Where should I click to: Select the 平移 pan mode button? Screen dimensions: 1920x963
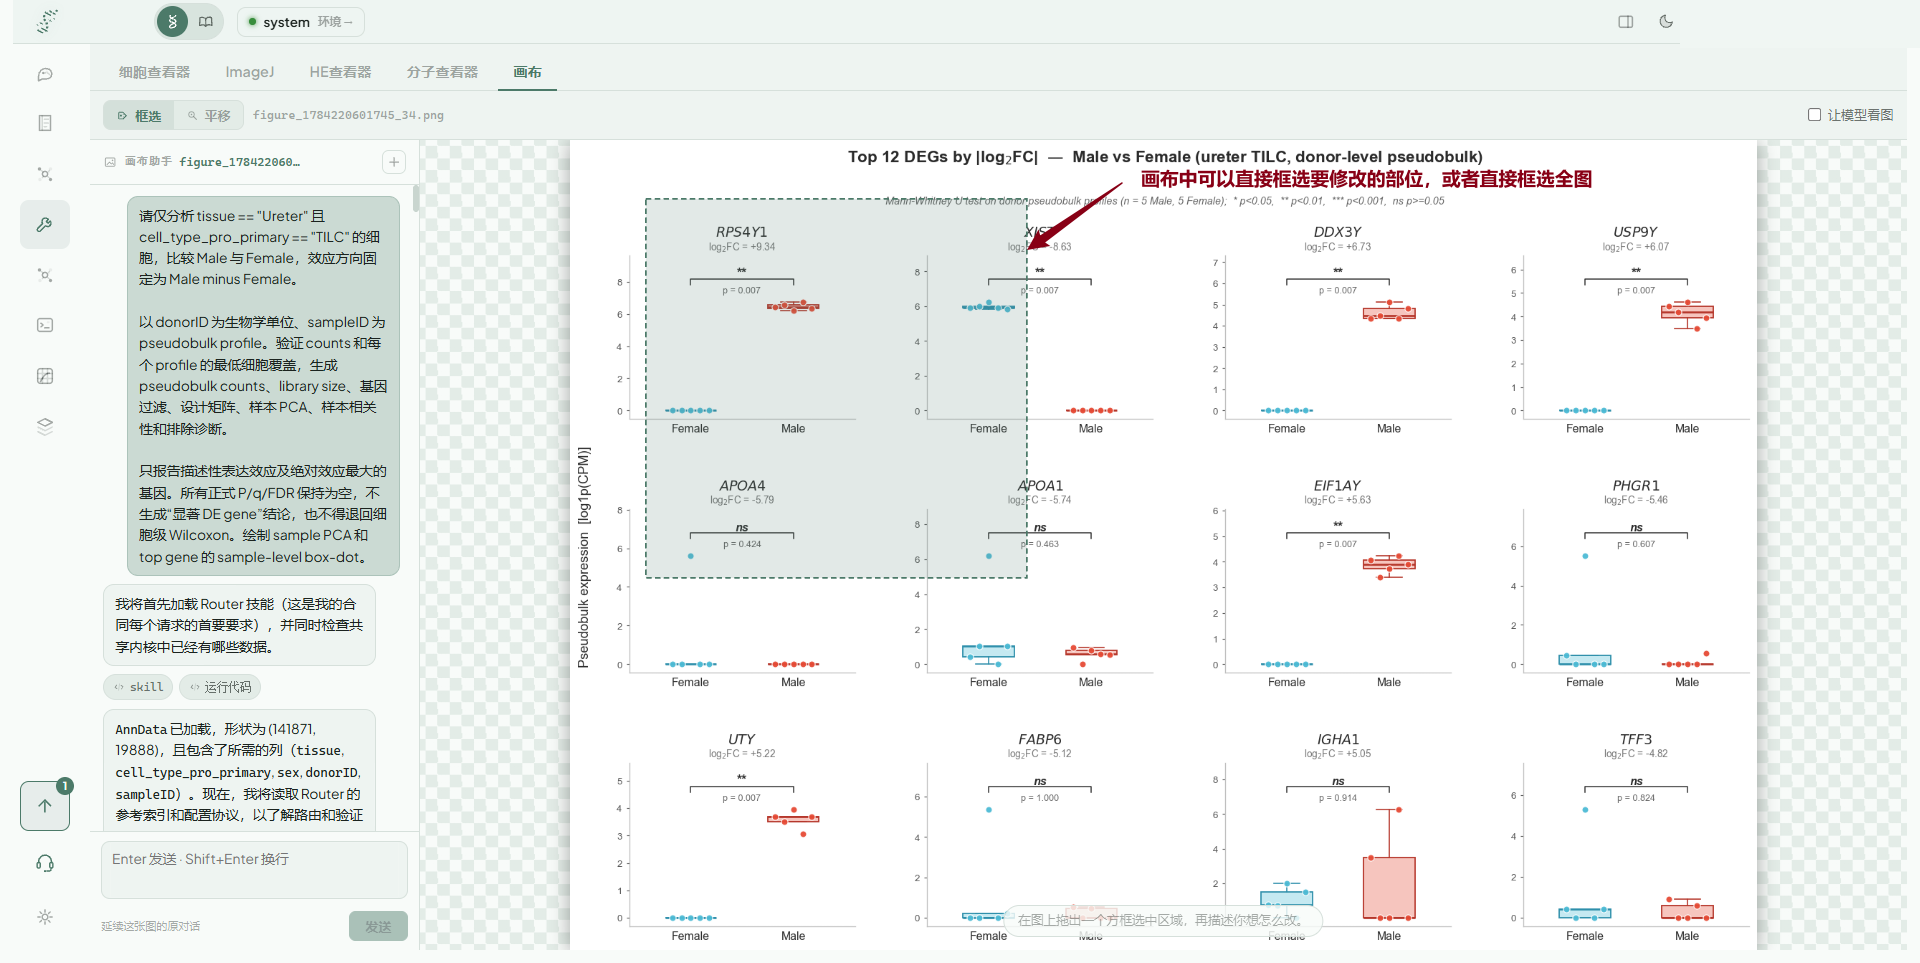pyautogui.click(x=209, y=116)
